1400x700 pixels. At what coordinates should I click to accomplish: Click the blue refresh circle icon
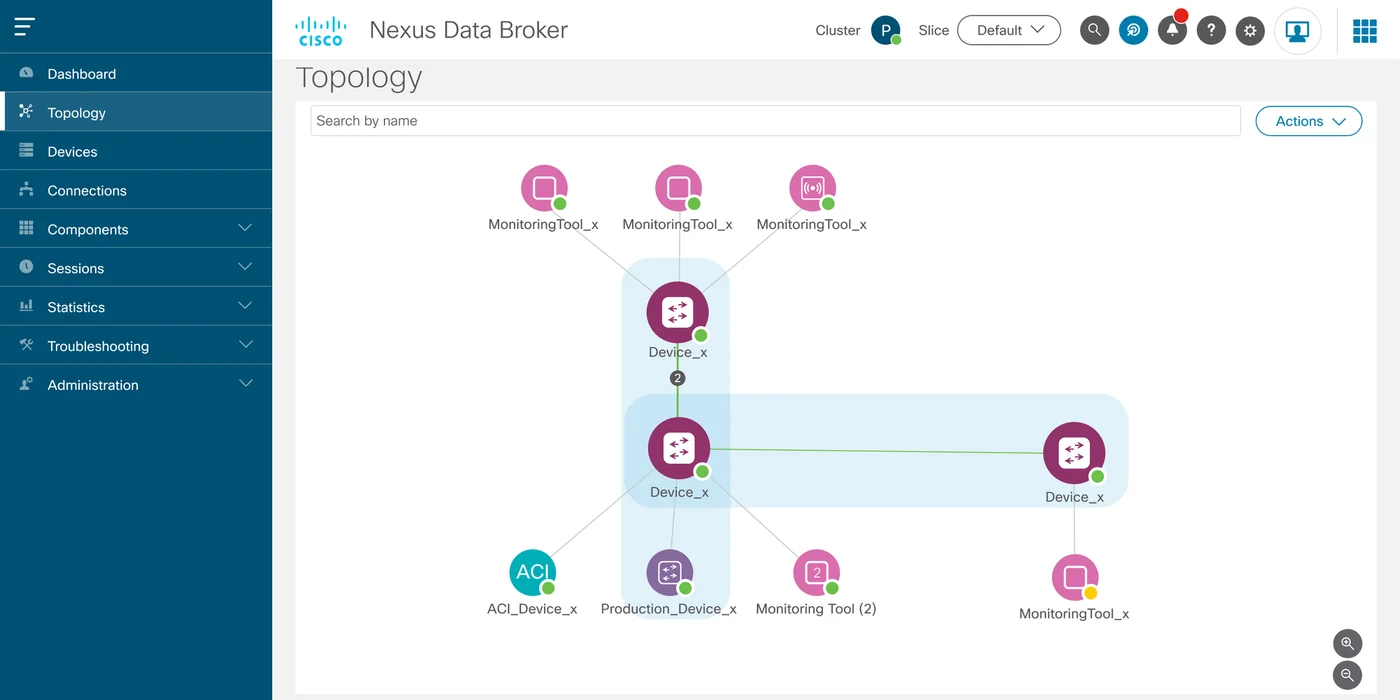click(x=1133, y=30)
